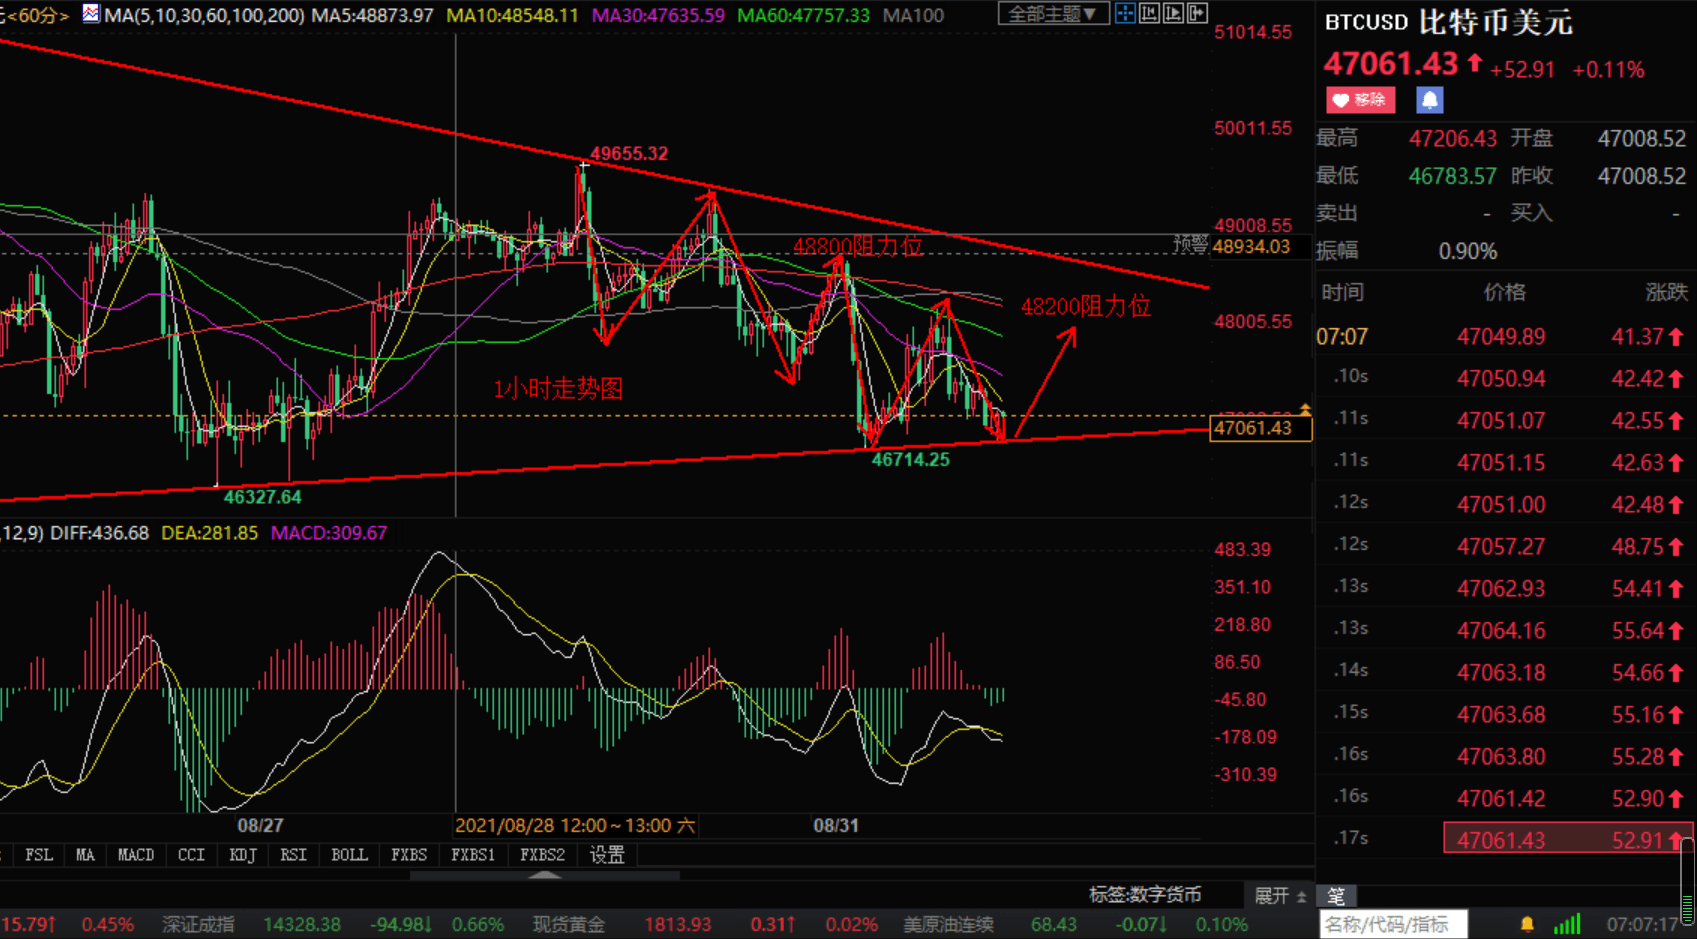
Task: Click the yellow notification bell in status bar
Action: coord(1527,924)
